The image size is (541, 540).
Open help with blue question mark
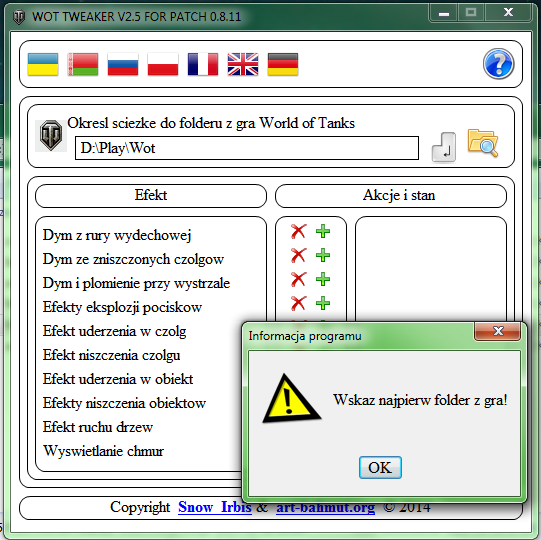coord(499,64)
